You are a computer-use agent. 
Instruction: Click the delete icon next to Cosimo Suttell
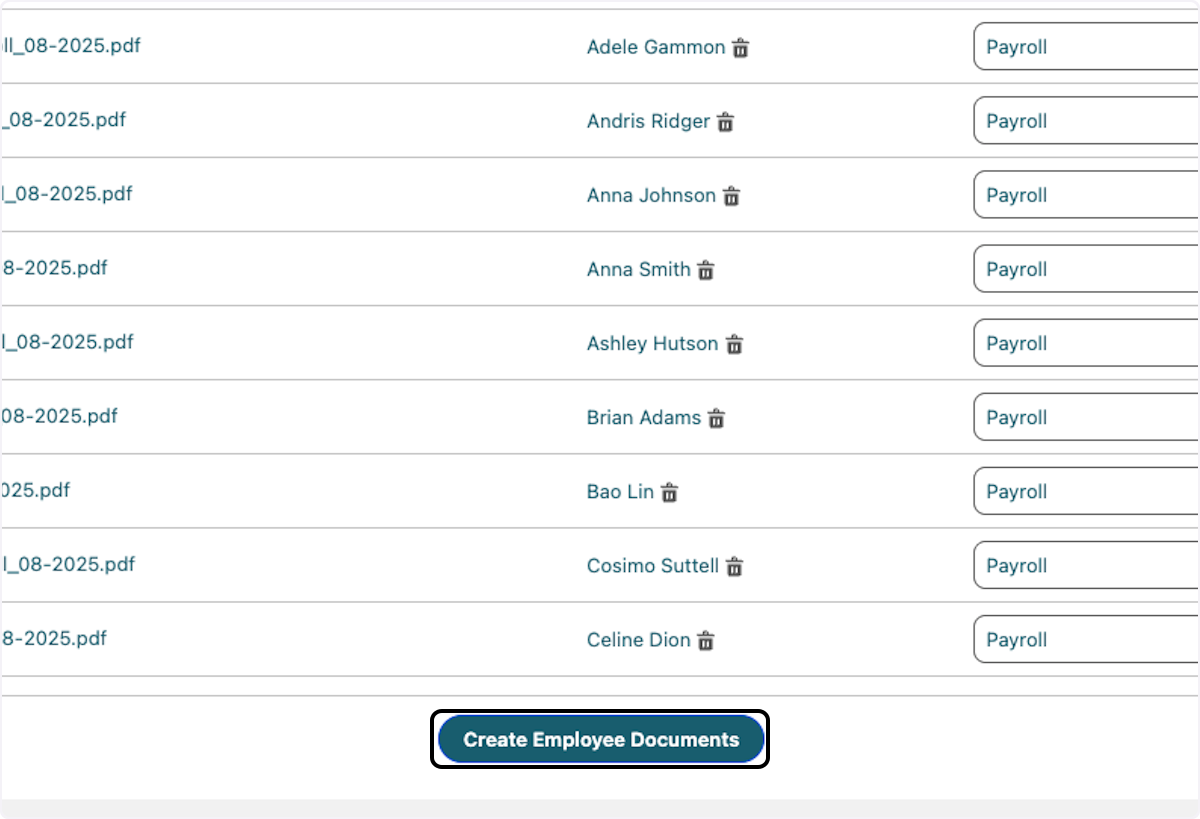(x=732, y=566)
